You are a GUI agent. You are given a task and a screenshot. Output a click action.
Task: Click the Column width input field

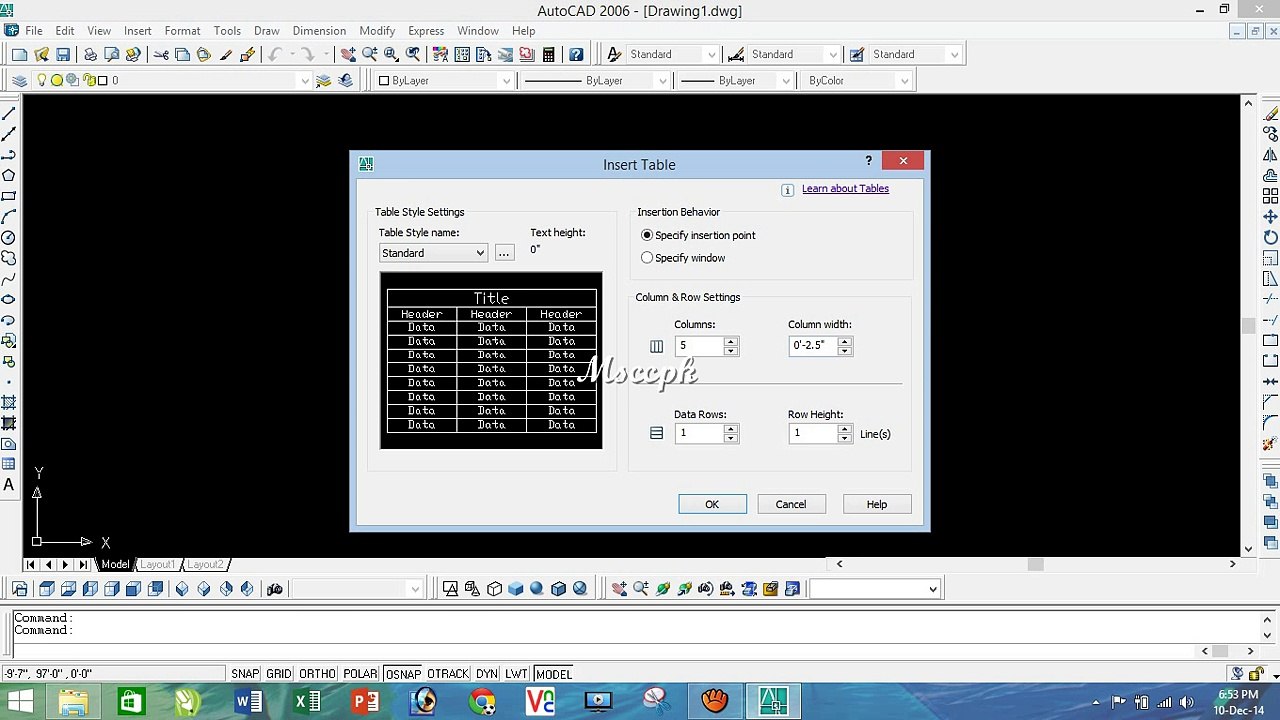(x=813, y=345)
